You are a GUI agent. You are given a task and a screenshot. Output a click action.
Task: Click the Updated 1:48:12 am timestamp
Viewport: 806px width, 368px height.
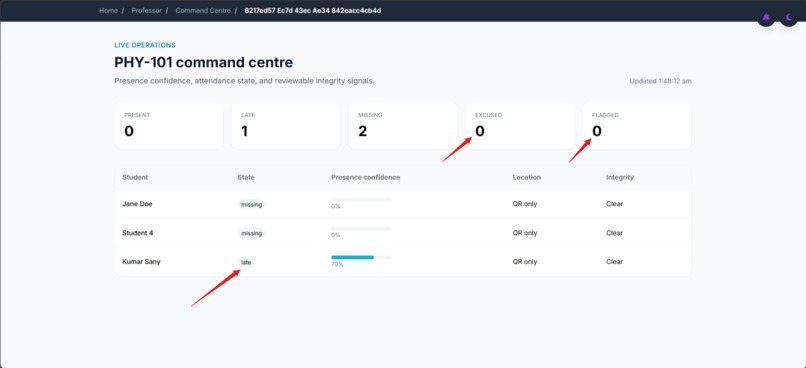coord(661,81)
